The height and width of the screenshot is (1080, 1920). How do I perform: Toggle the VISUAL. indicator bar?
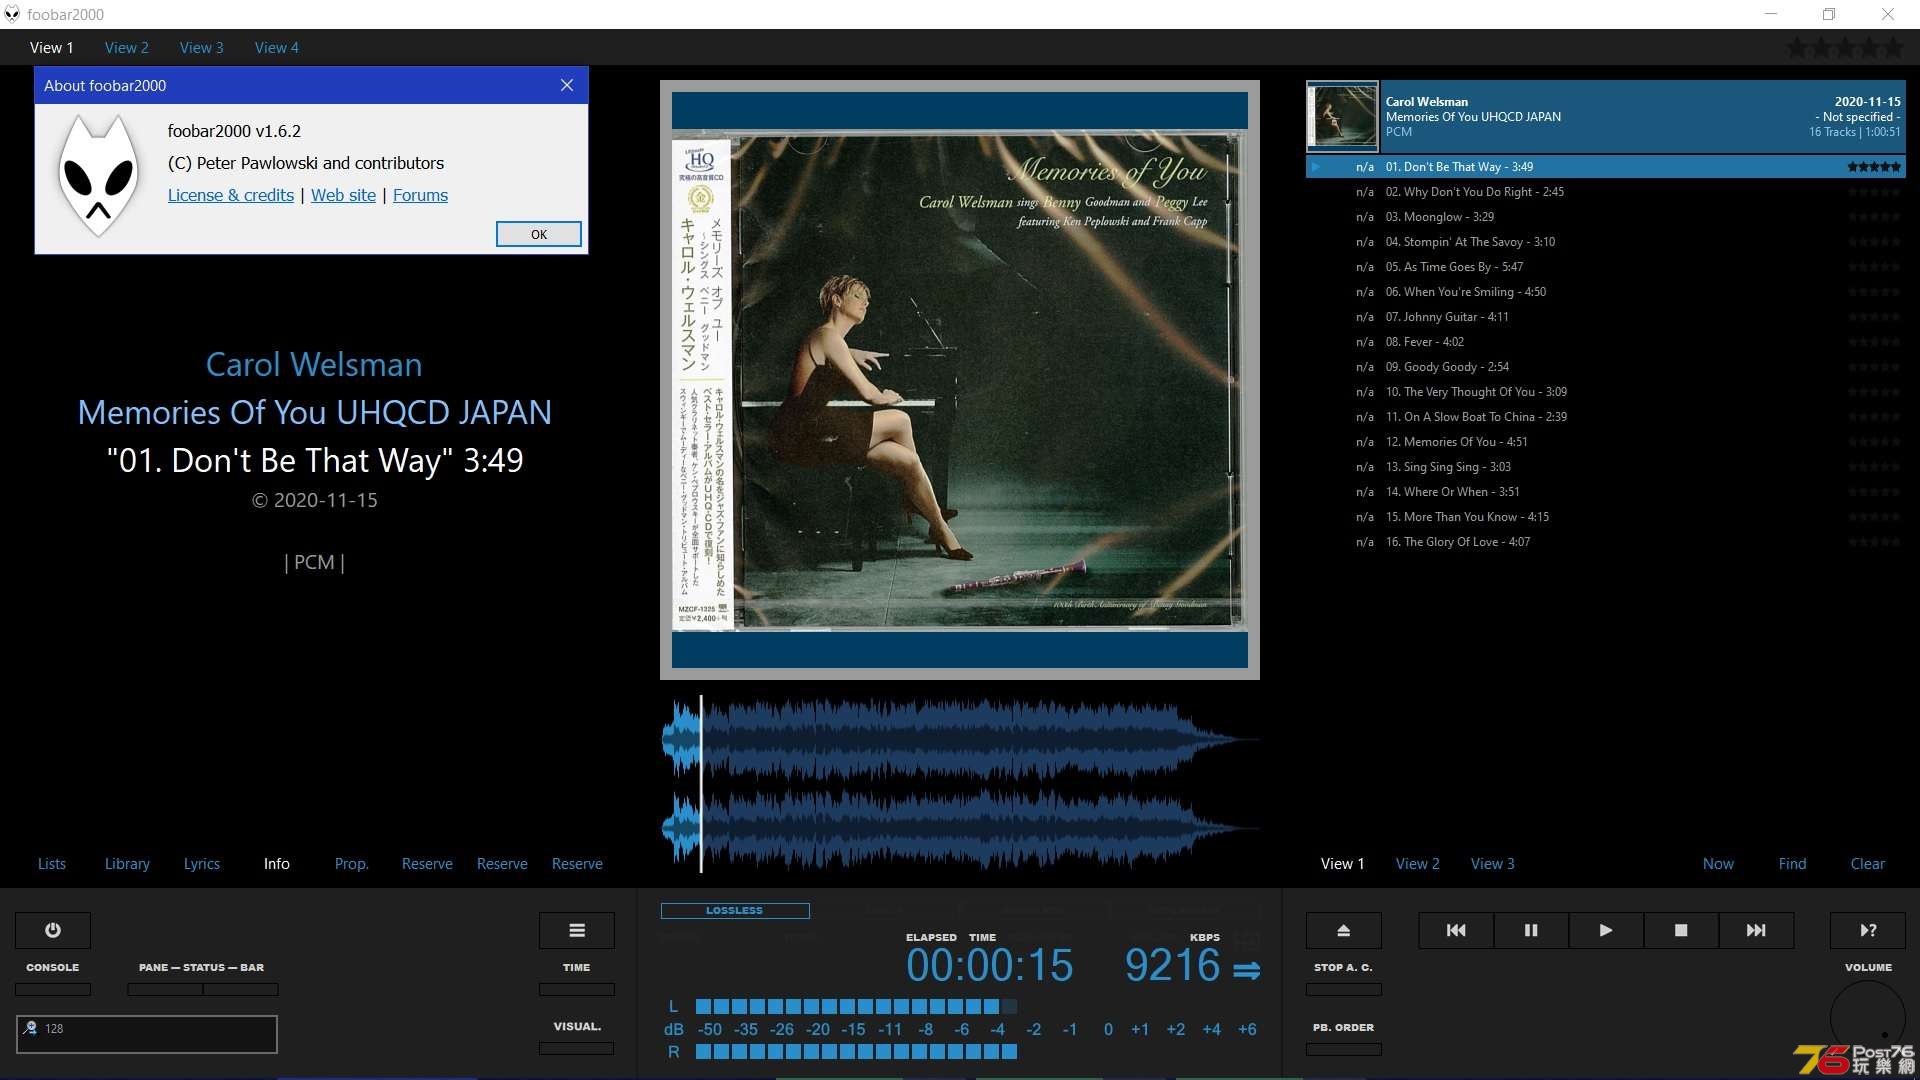[577, 1048]
